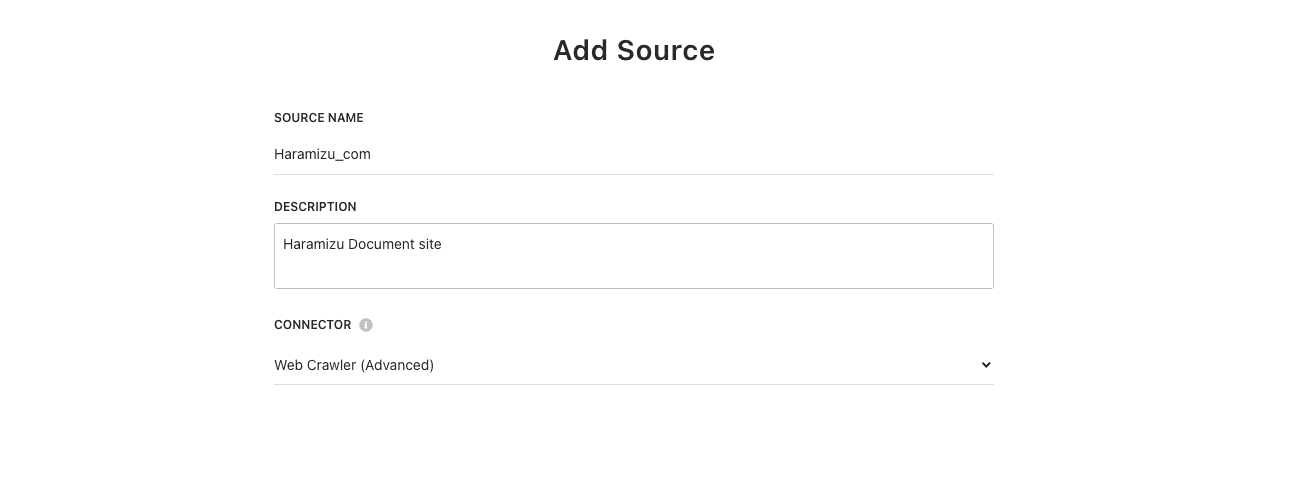Select the 'Web Crawler (Advanced)' connector value

point(354,365)
